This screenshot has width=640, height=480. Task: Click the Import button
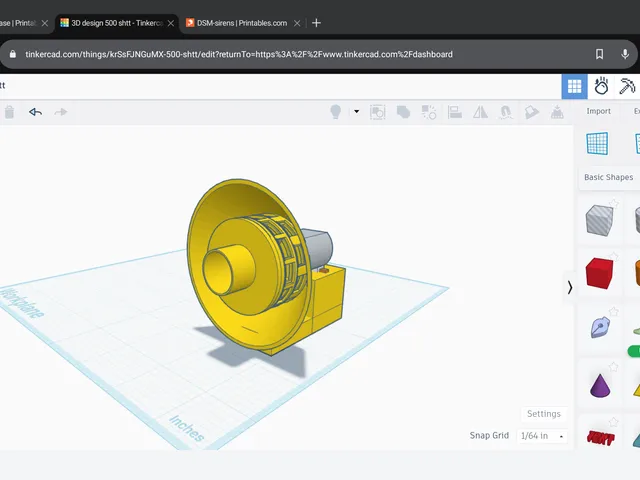pos(598,111)
